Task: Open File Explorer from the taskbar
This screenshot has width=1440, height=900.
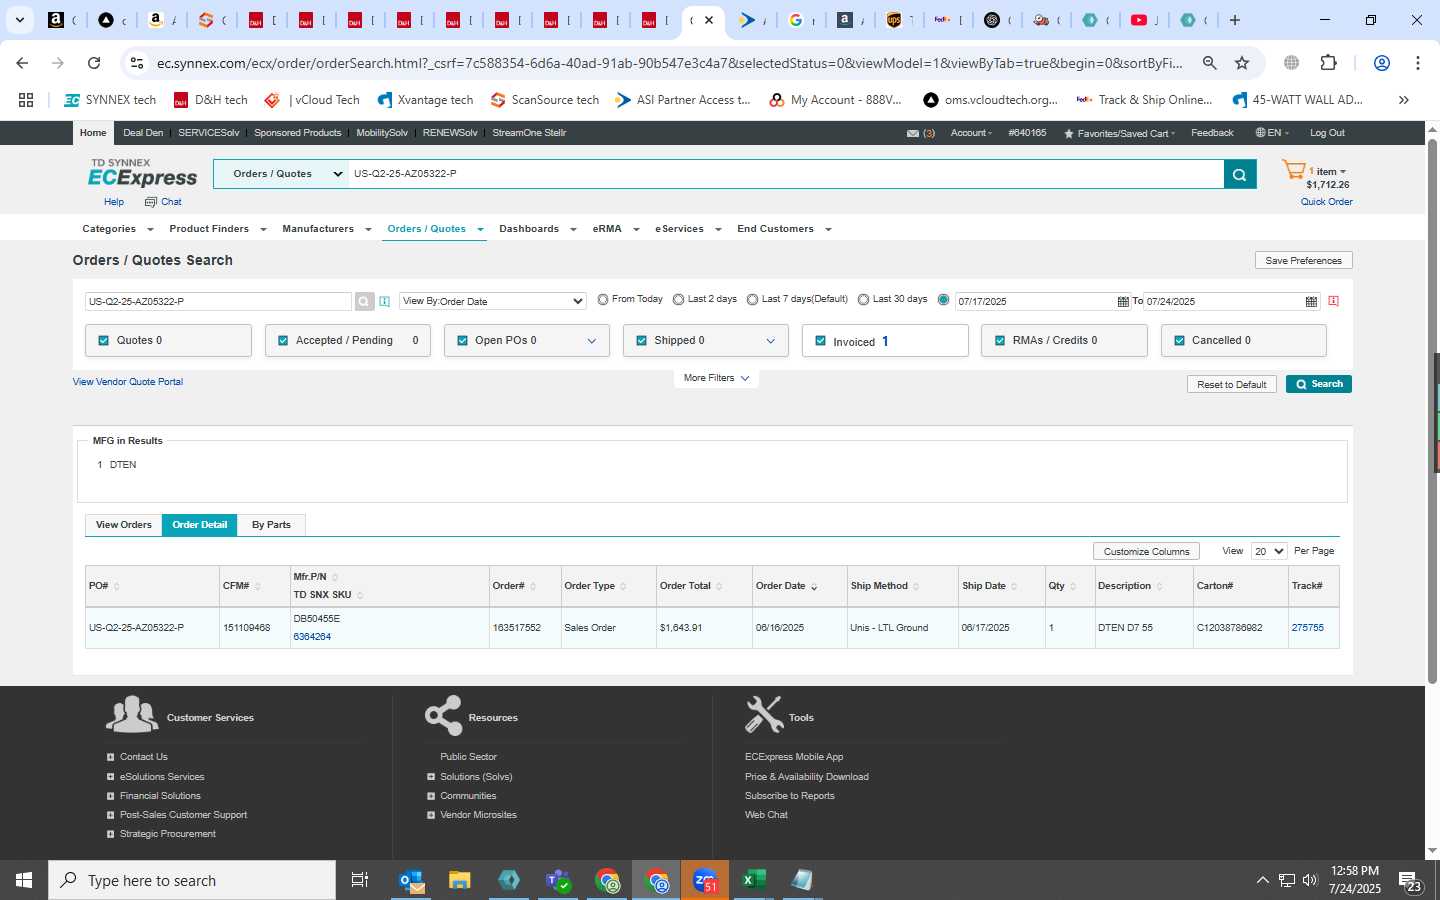Action: coord(460,880)
